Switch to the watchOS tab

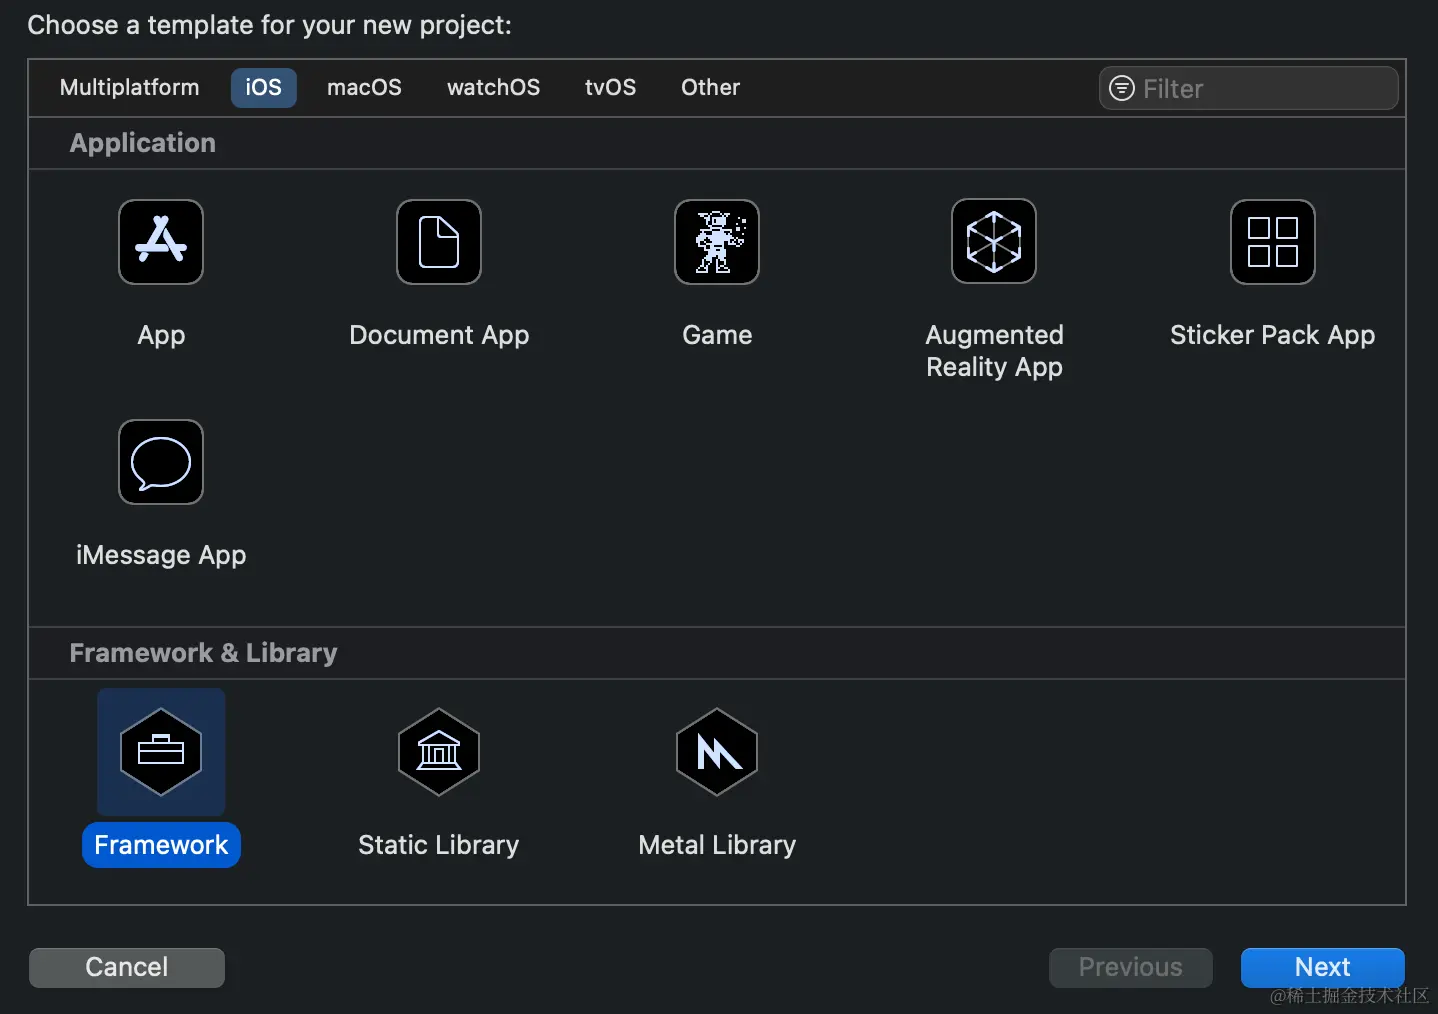(x=493, y=88)
